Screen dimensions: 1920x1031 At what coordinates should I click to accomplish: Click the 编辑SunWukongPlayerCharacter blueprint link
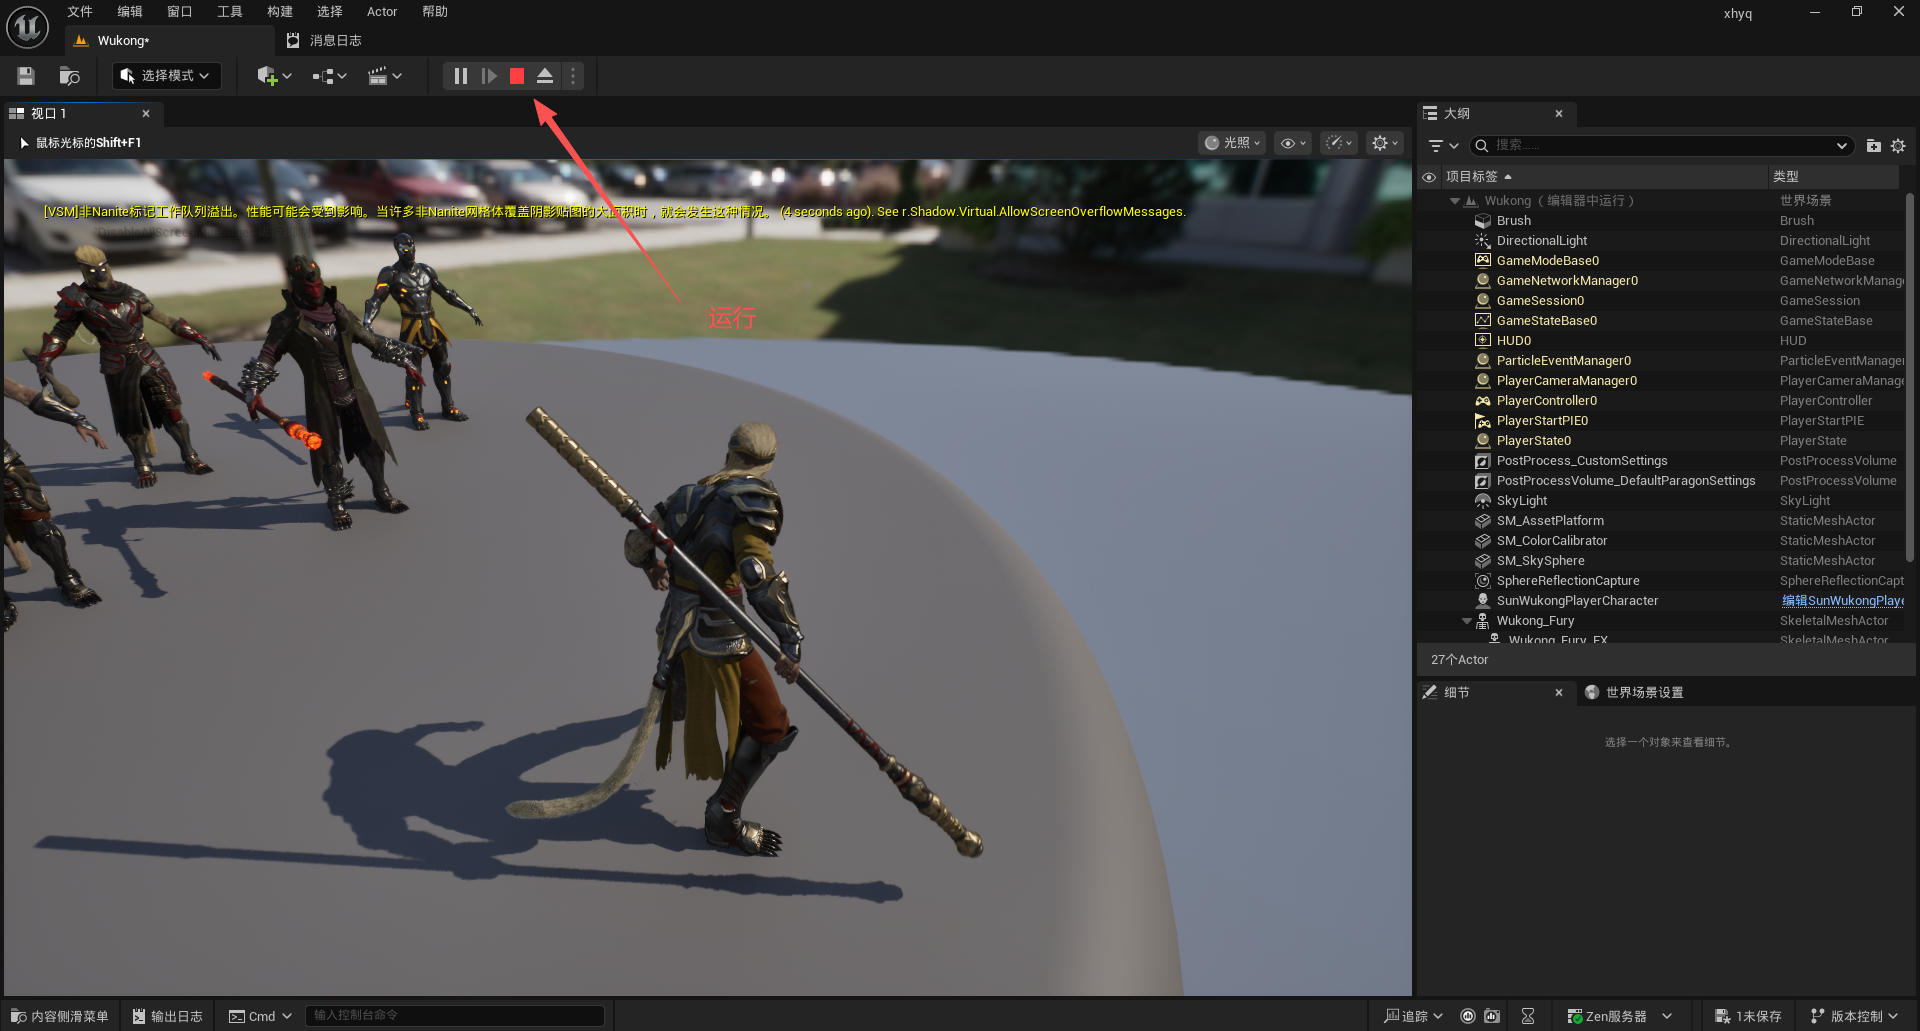1843,601
